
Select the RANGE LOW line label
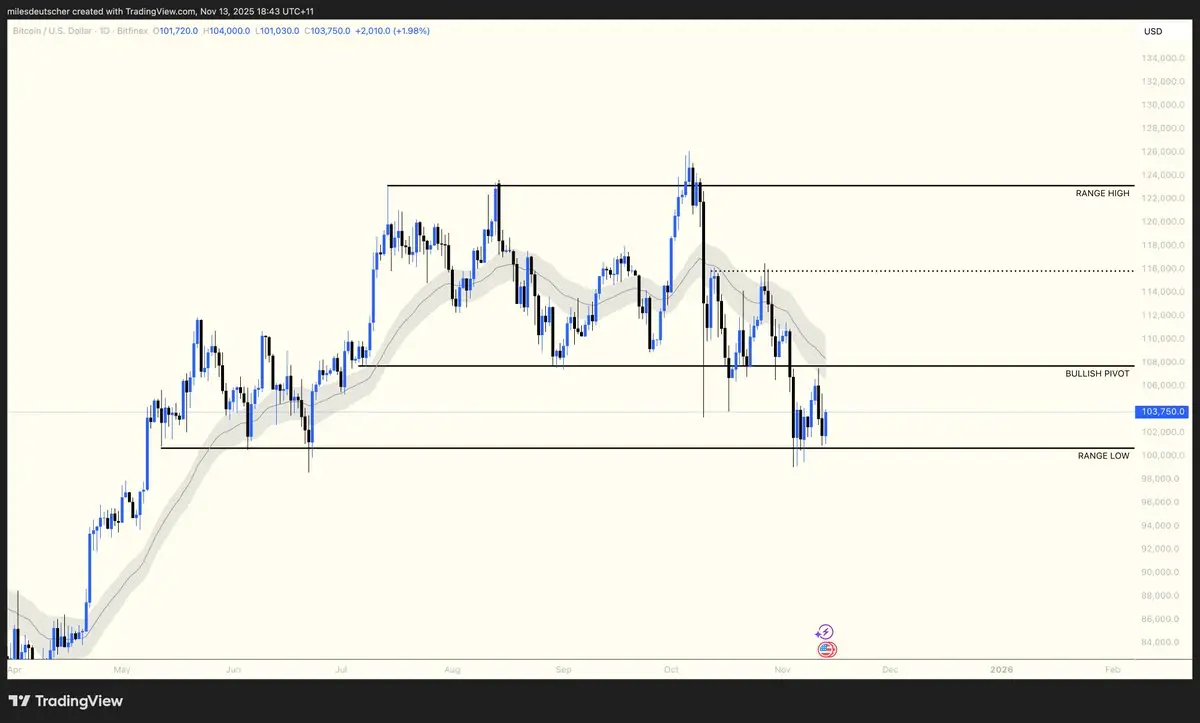click(x=1104, y=455)
